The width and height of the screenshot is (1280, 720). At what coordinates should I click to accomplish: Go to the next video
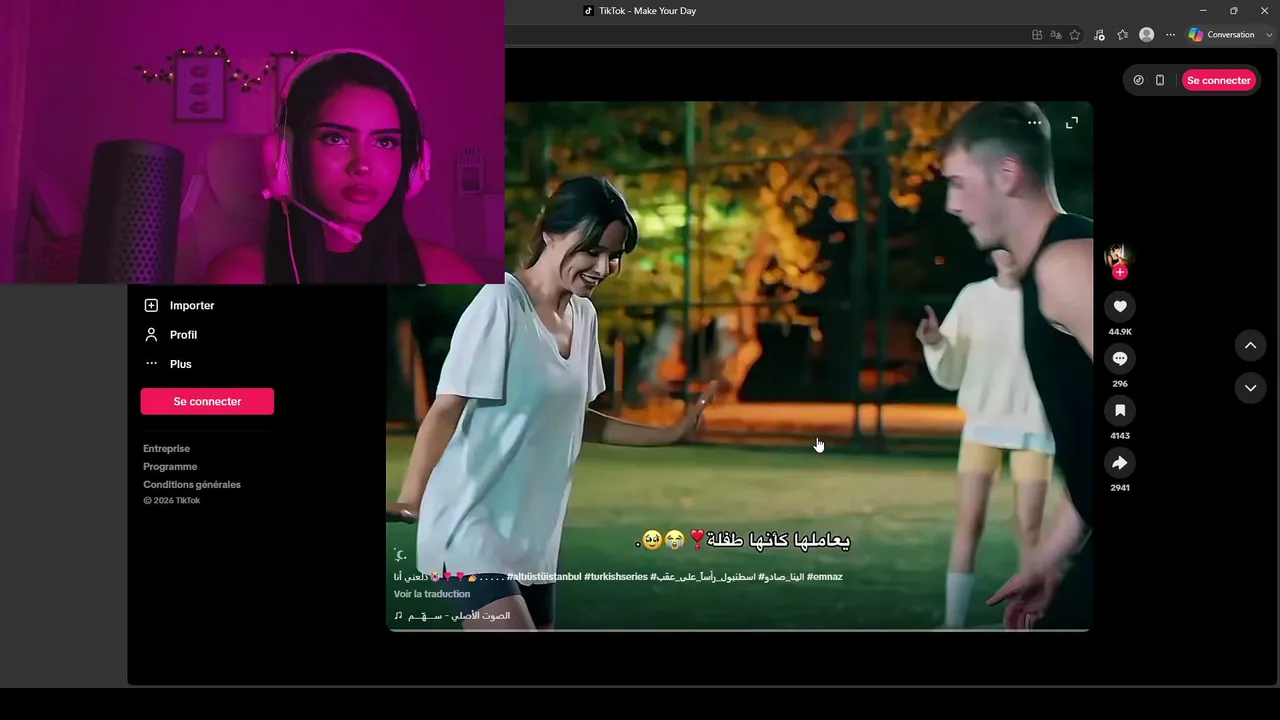click(x=1250, y=387)
